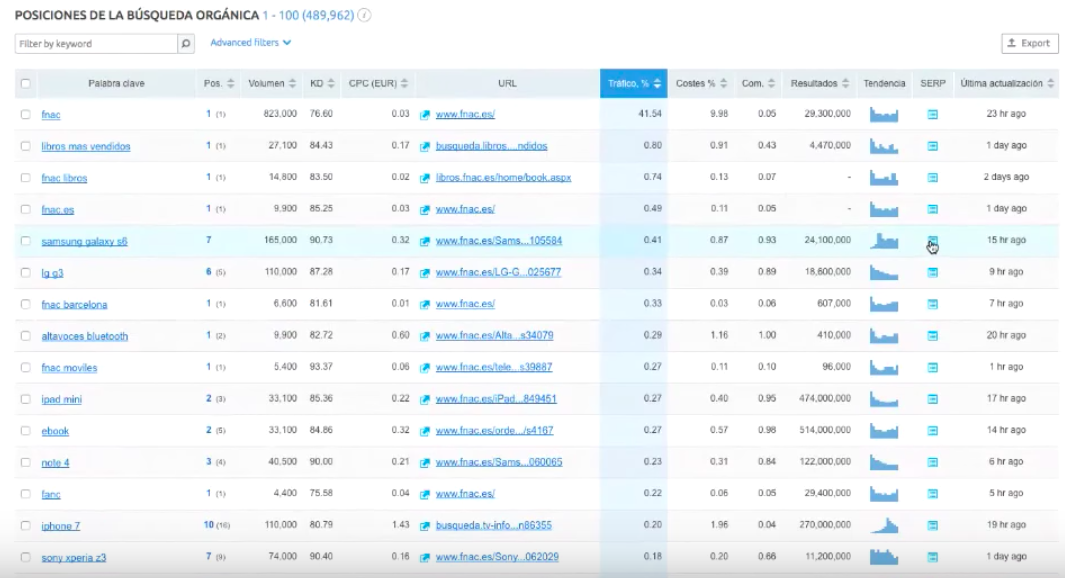This screenshot has width=1065, height=578.
Task: Check the altavoces bluetooth row checkbox
Action: (26, 336)
